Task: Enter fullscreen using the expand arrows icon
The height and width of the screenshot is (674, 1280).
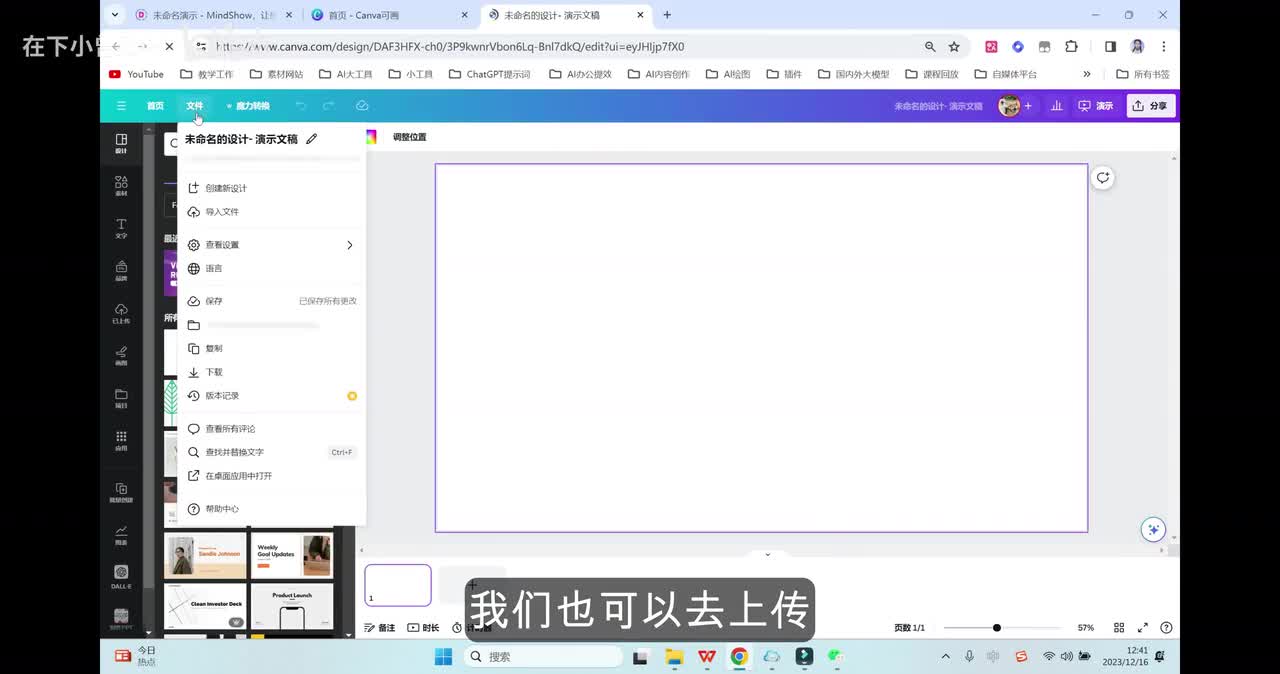Action: point(1143,628)
